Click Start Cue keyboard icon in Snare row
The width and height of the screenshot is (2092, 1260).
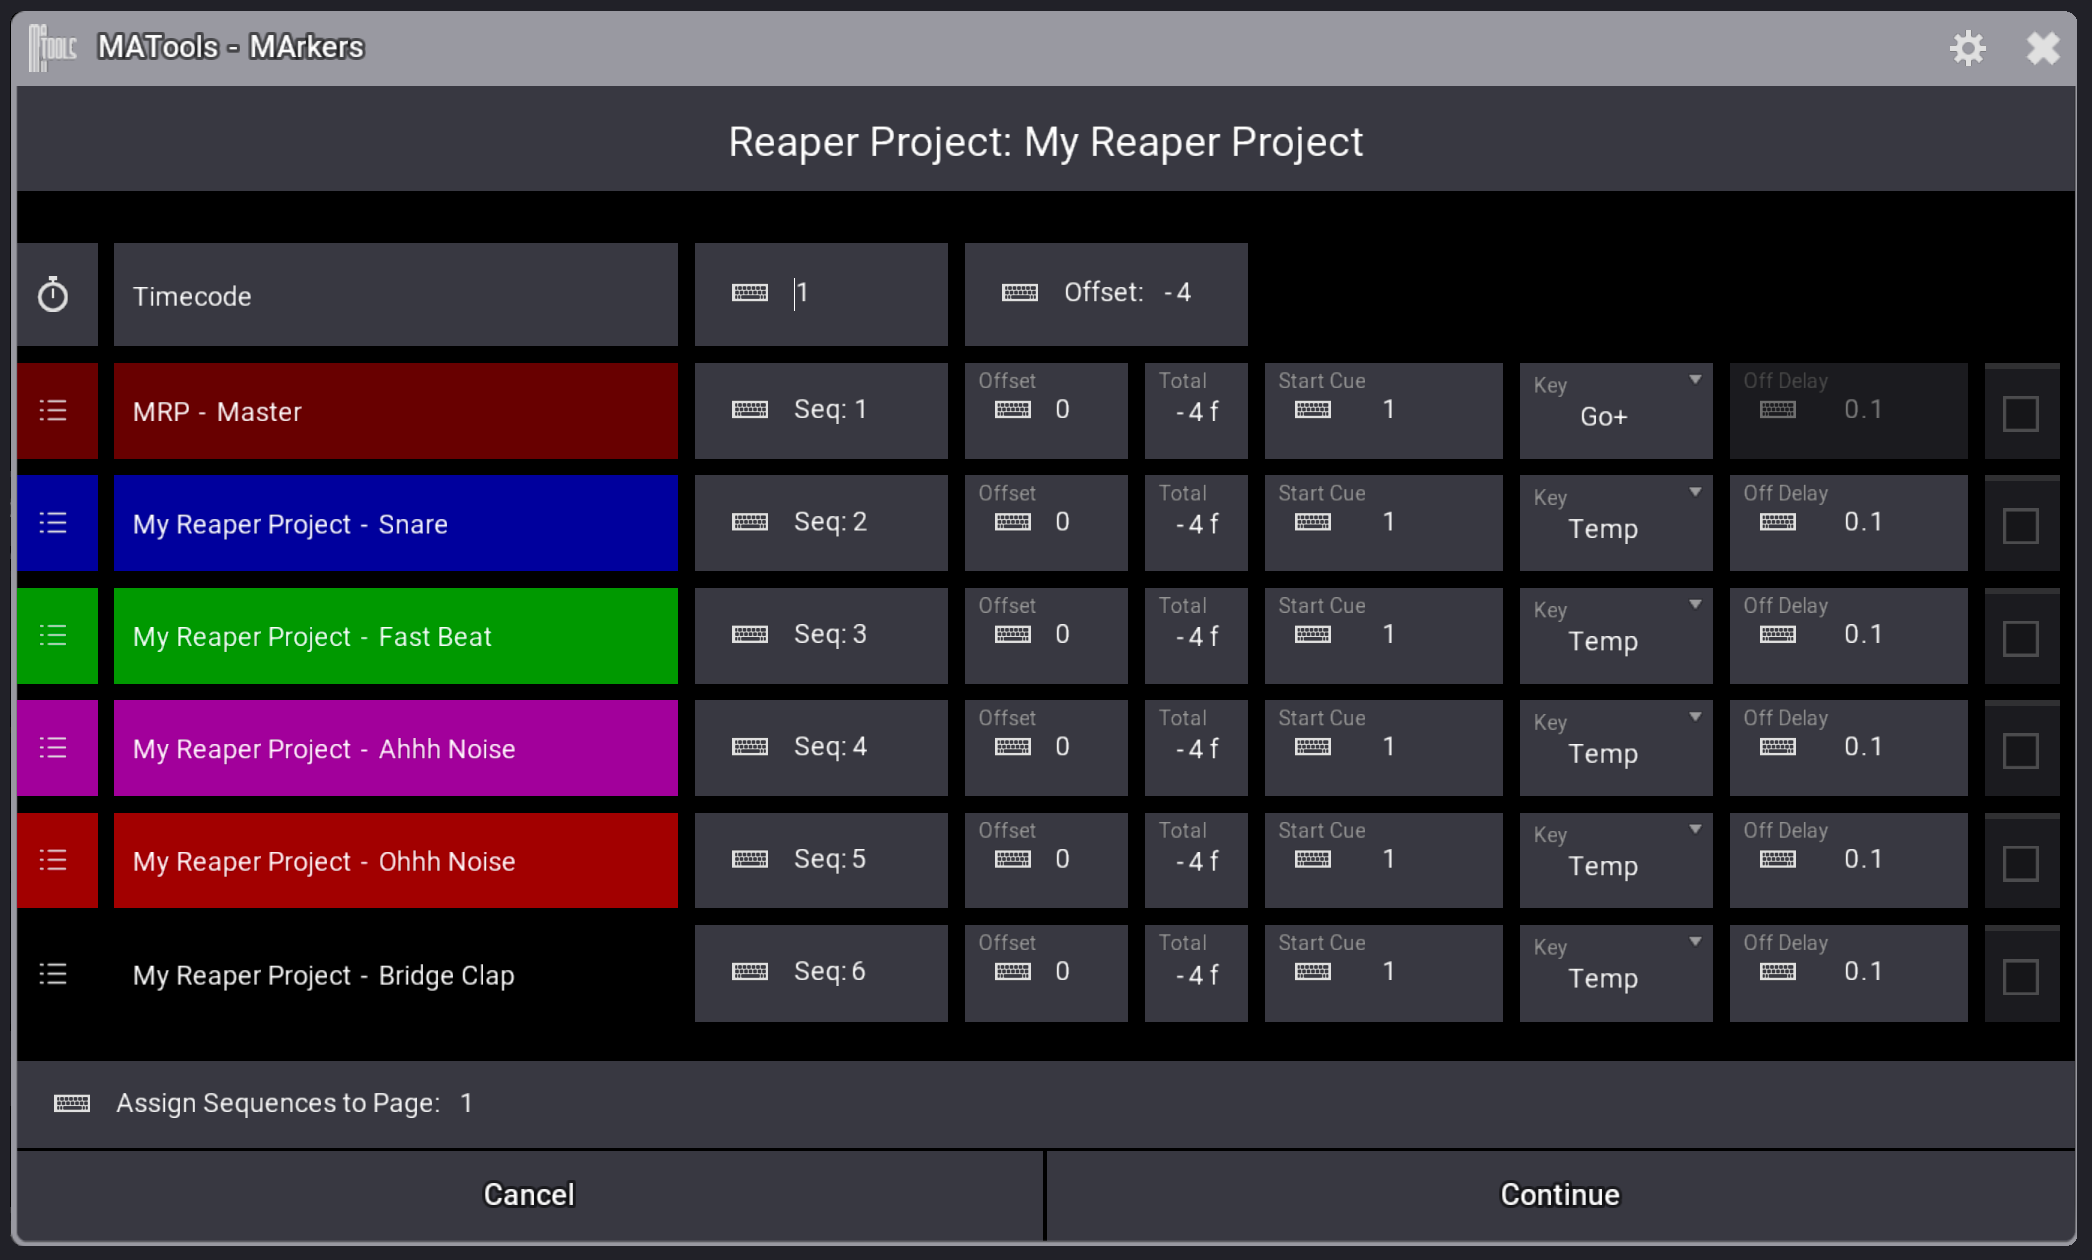coord(1313,522)
